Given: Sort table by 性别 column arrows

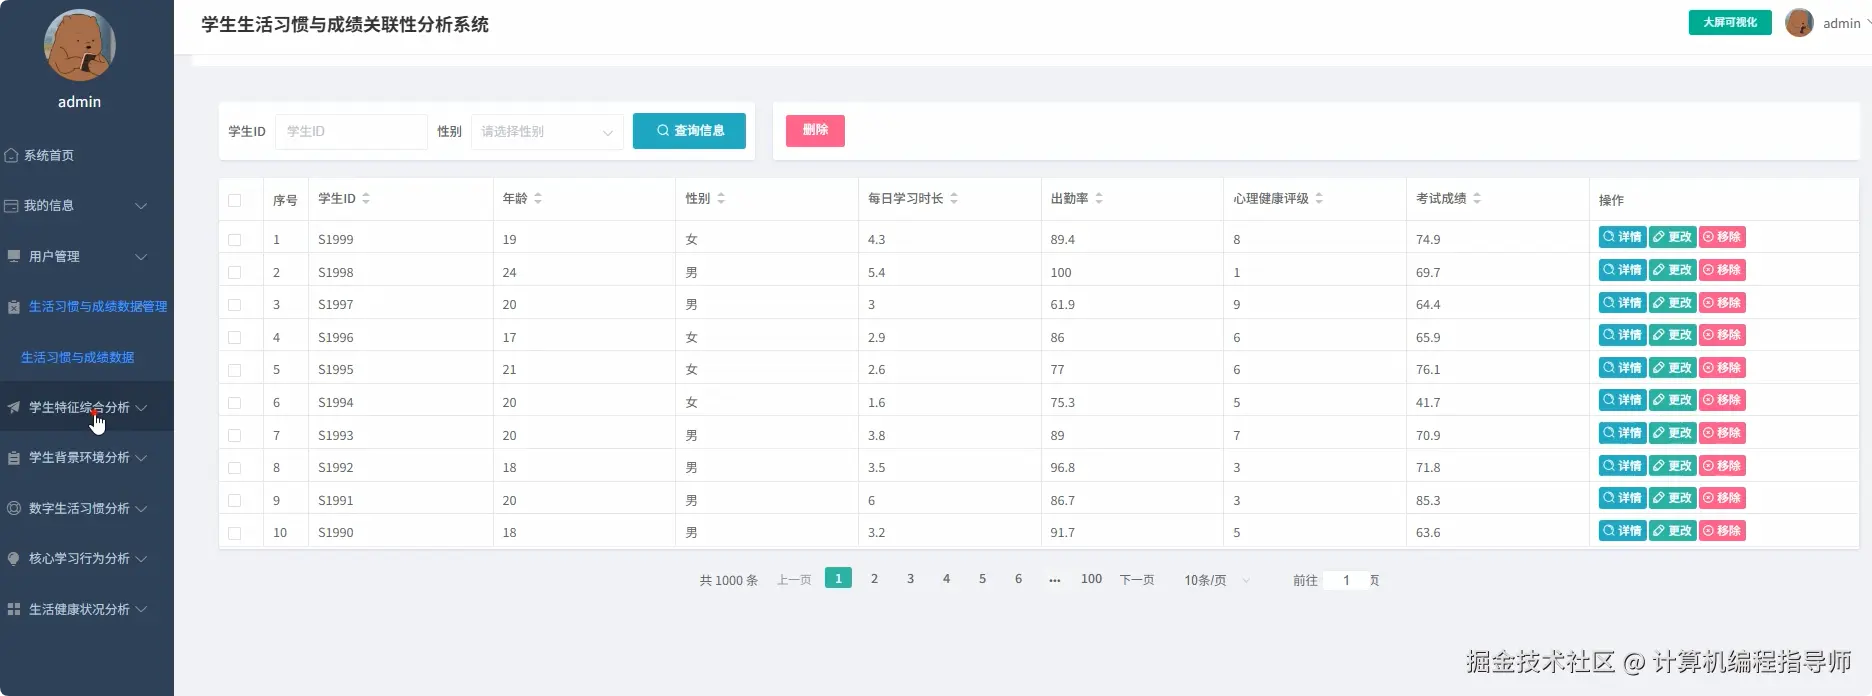Looking at the screenshot, I should point(721,199).
